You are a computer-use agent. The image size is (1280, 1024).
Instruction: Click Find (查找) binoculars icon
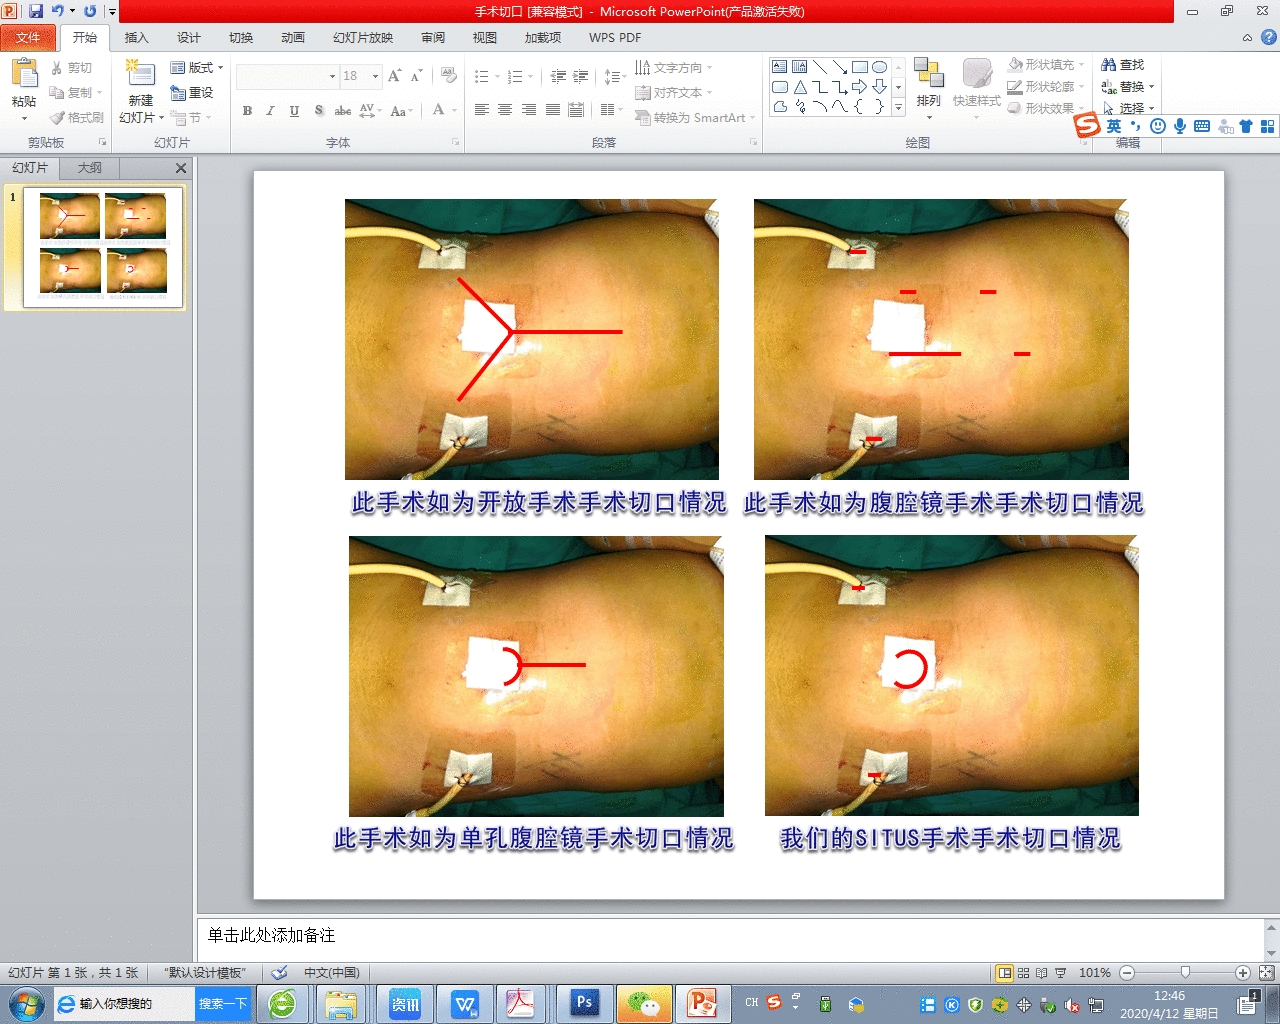point(1108,65)
